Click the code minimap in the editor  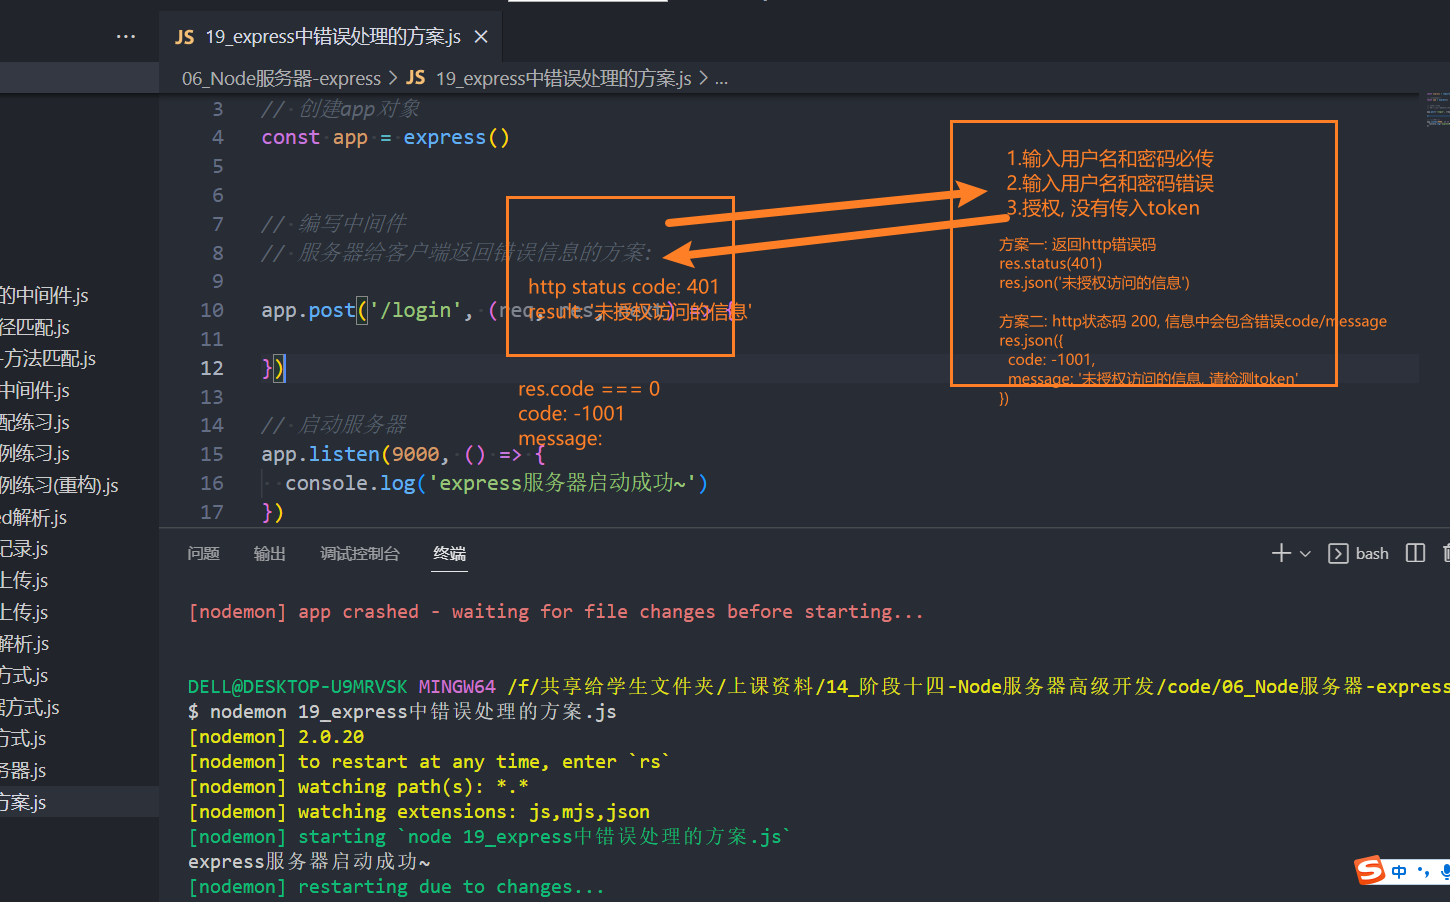click(1435, 110)
